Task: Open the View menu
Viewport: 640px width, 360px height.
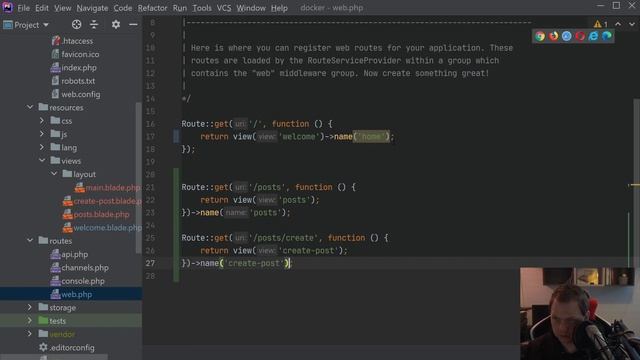Action: coord(62,8)
